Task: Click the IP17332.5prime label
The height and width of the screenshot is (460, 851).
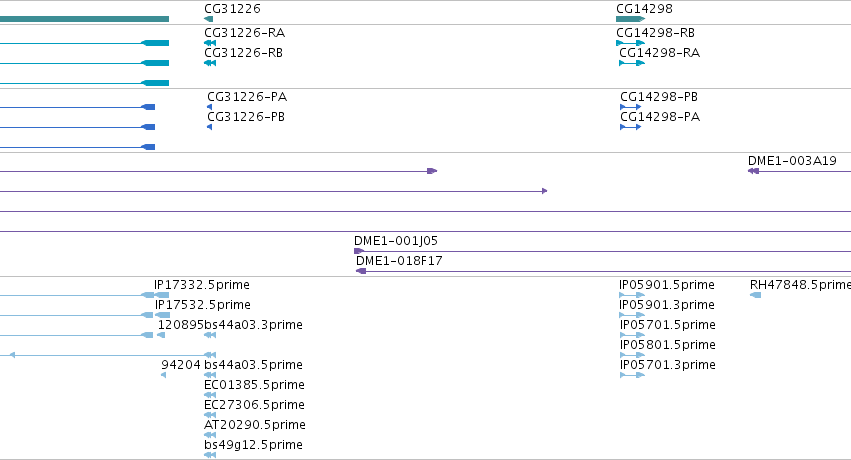Action: click(202, 285)
